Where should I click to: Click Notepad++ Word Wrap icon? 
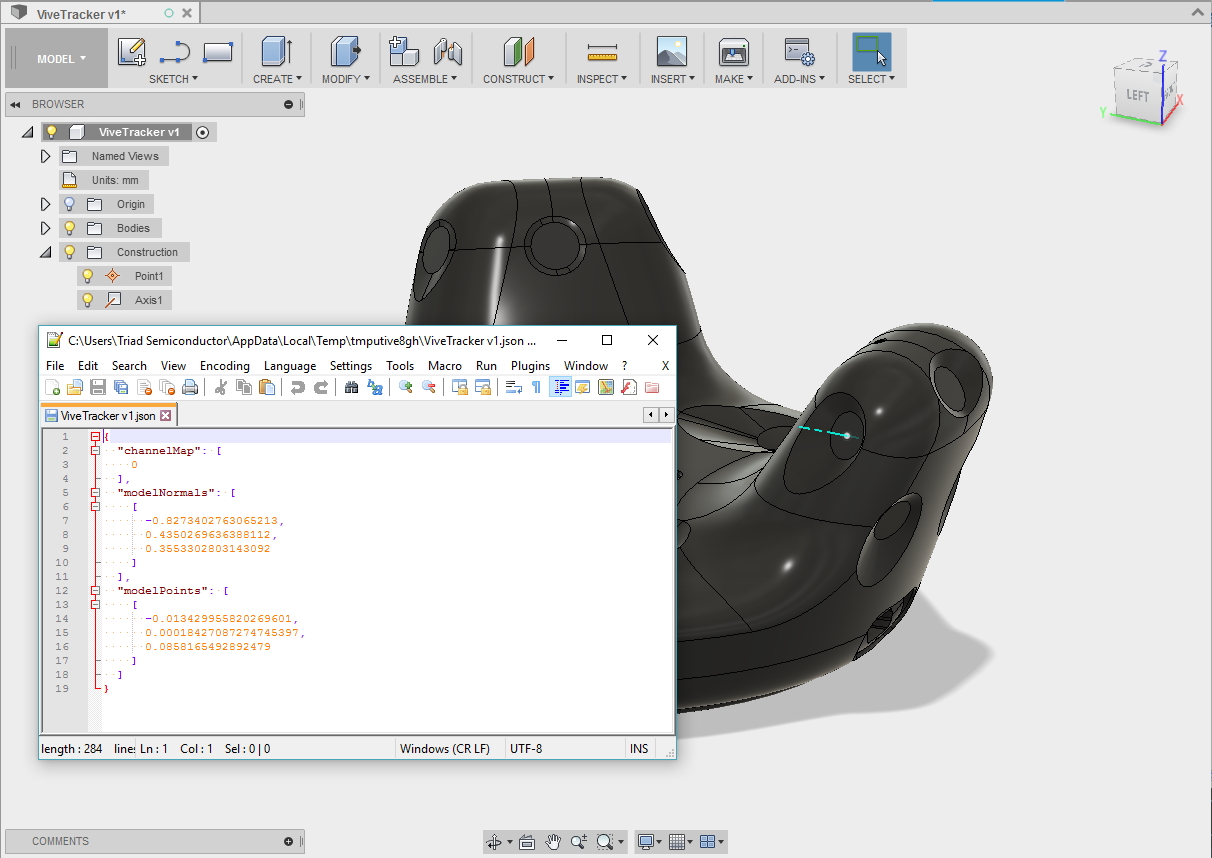click(x=514, y=388)
